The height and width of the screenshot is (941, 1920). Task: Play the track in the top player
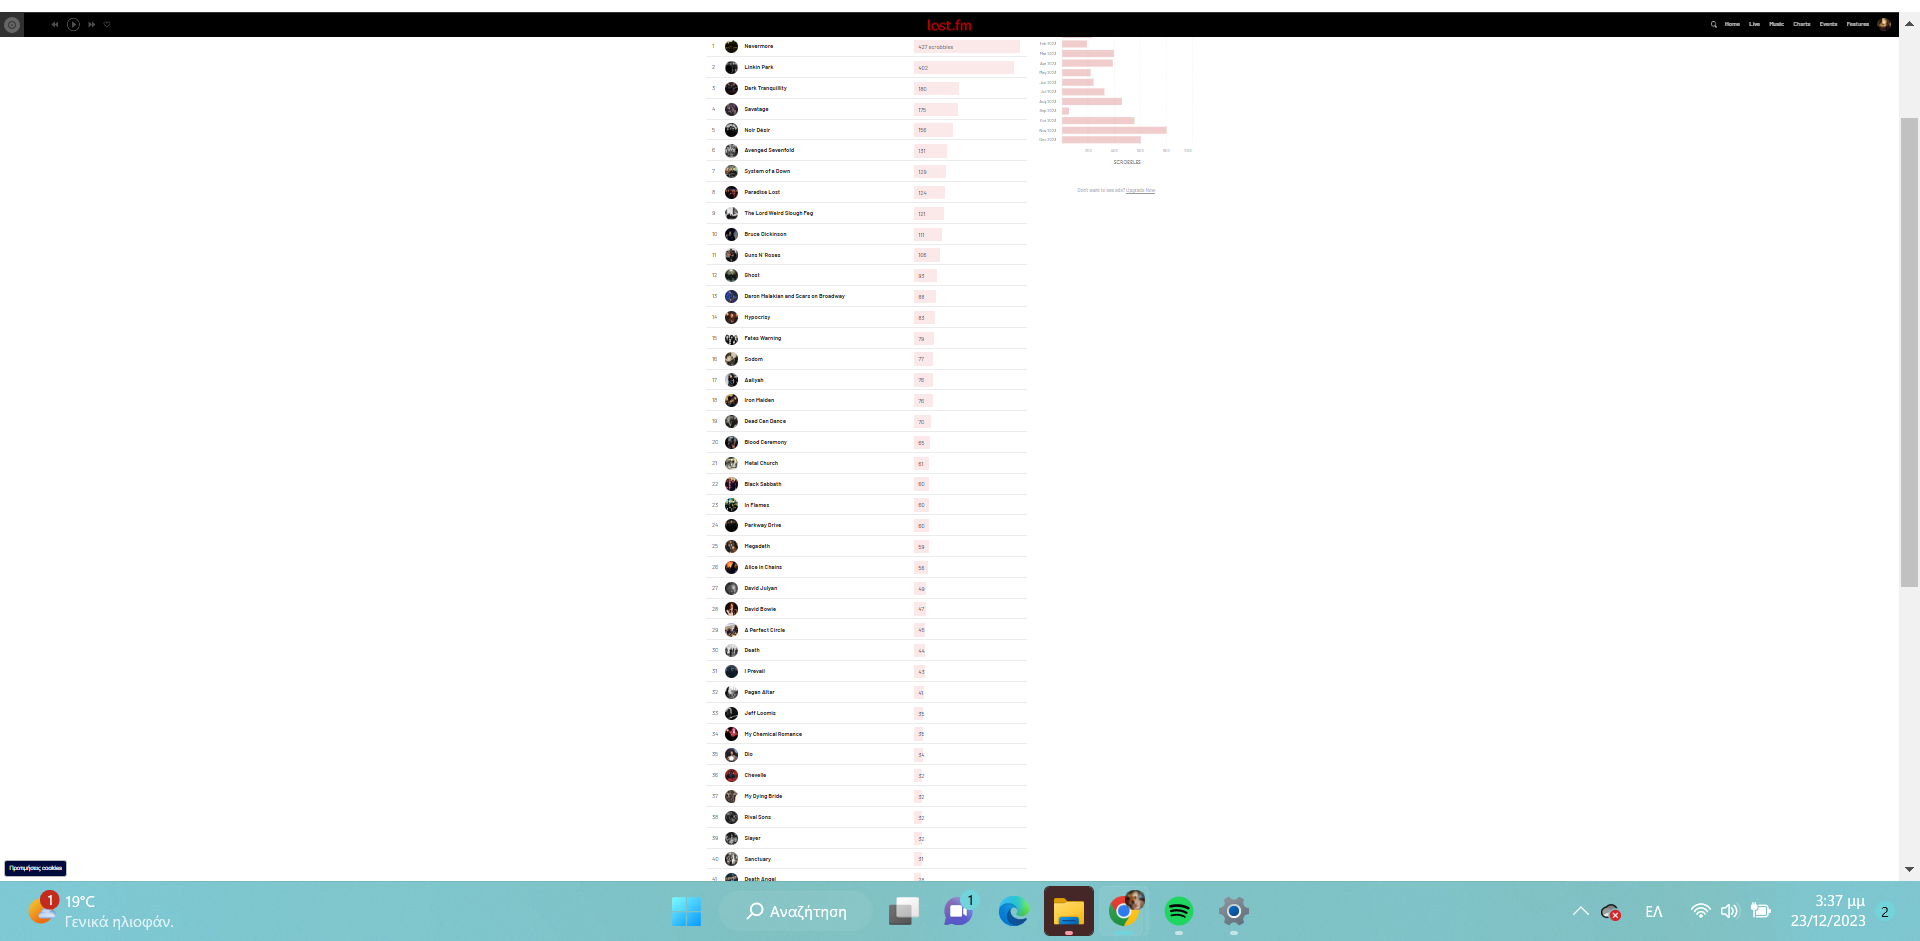click(x=73, y=24)
